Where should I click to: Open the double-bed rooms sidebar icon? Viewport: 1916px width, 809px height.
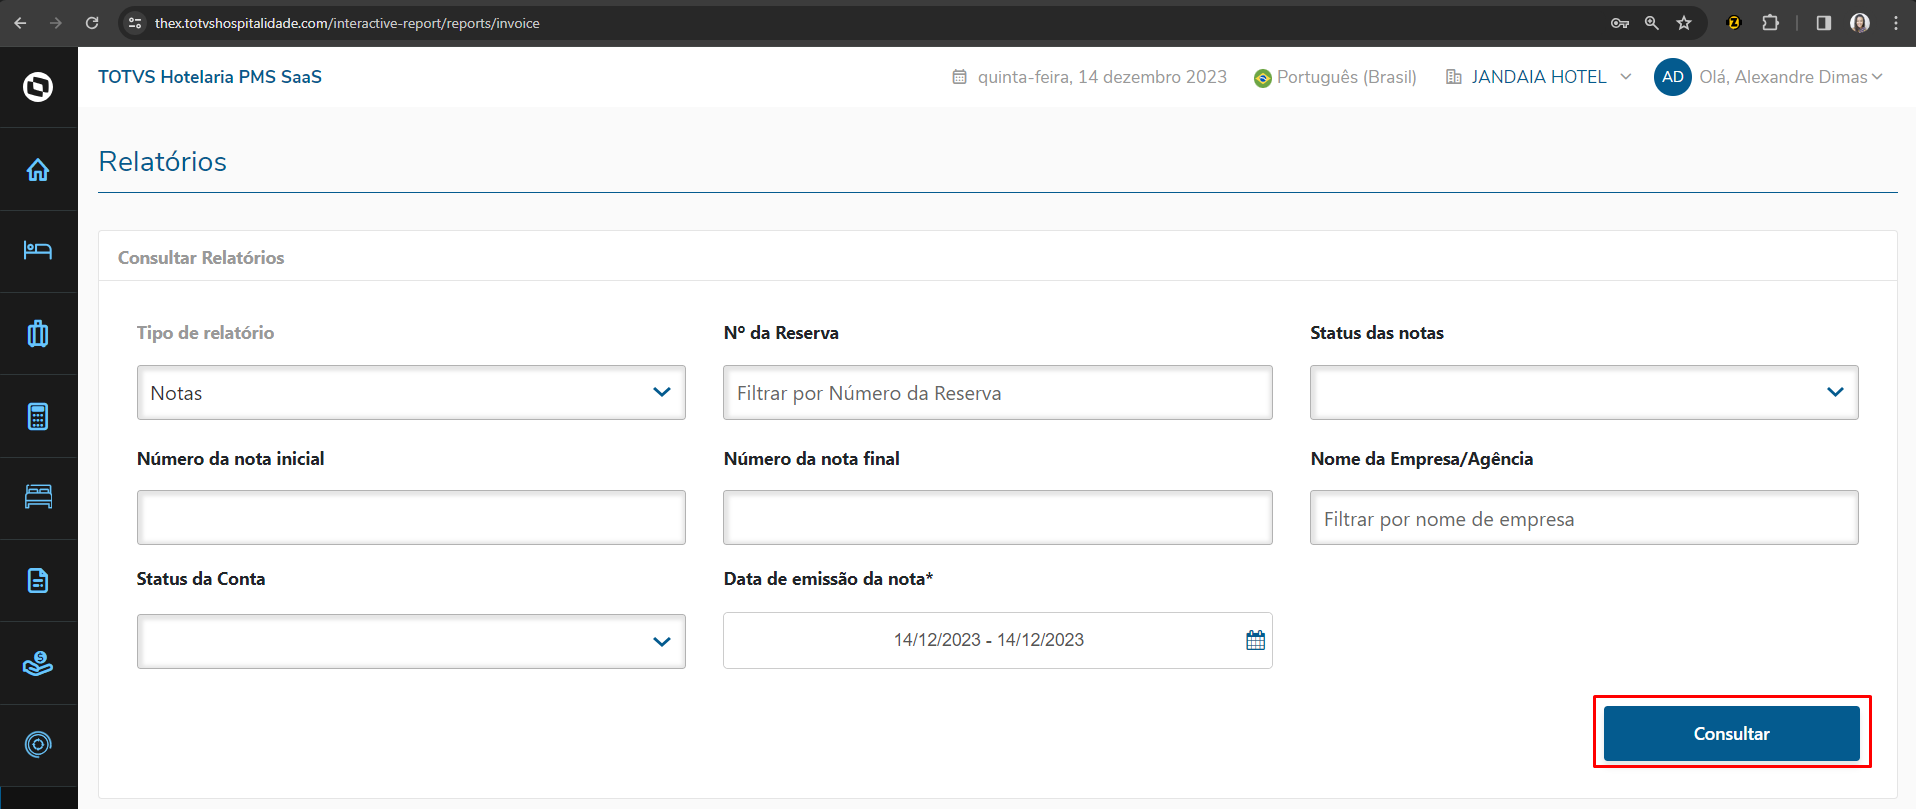click(38, 497)
